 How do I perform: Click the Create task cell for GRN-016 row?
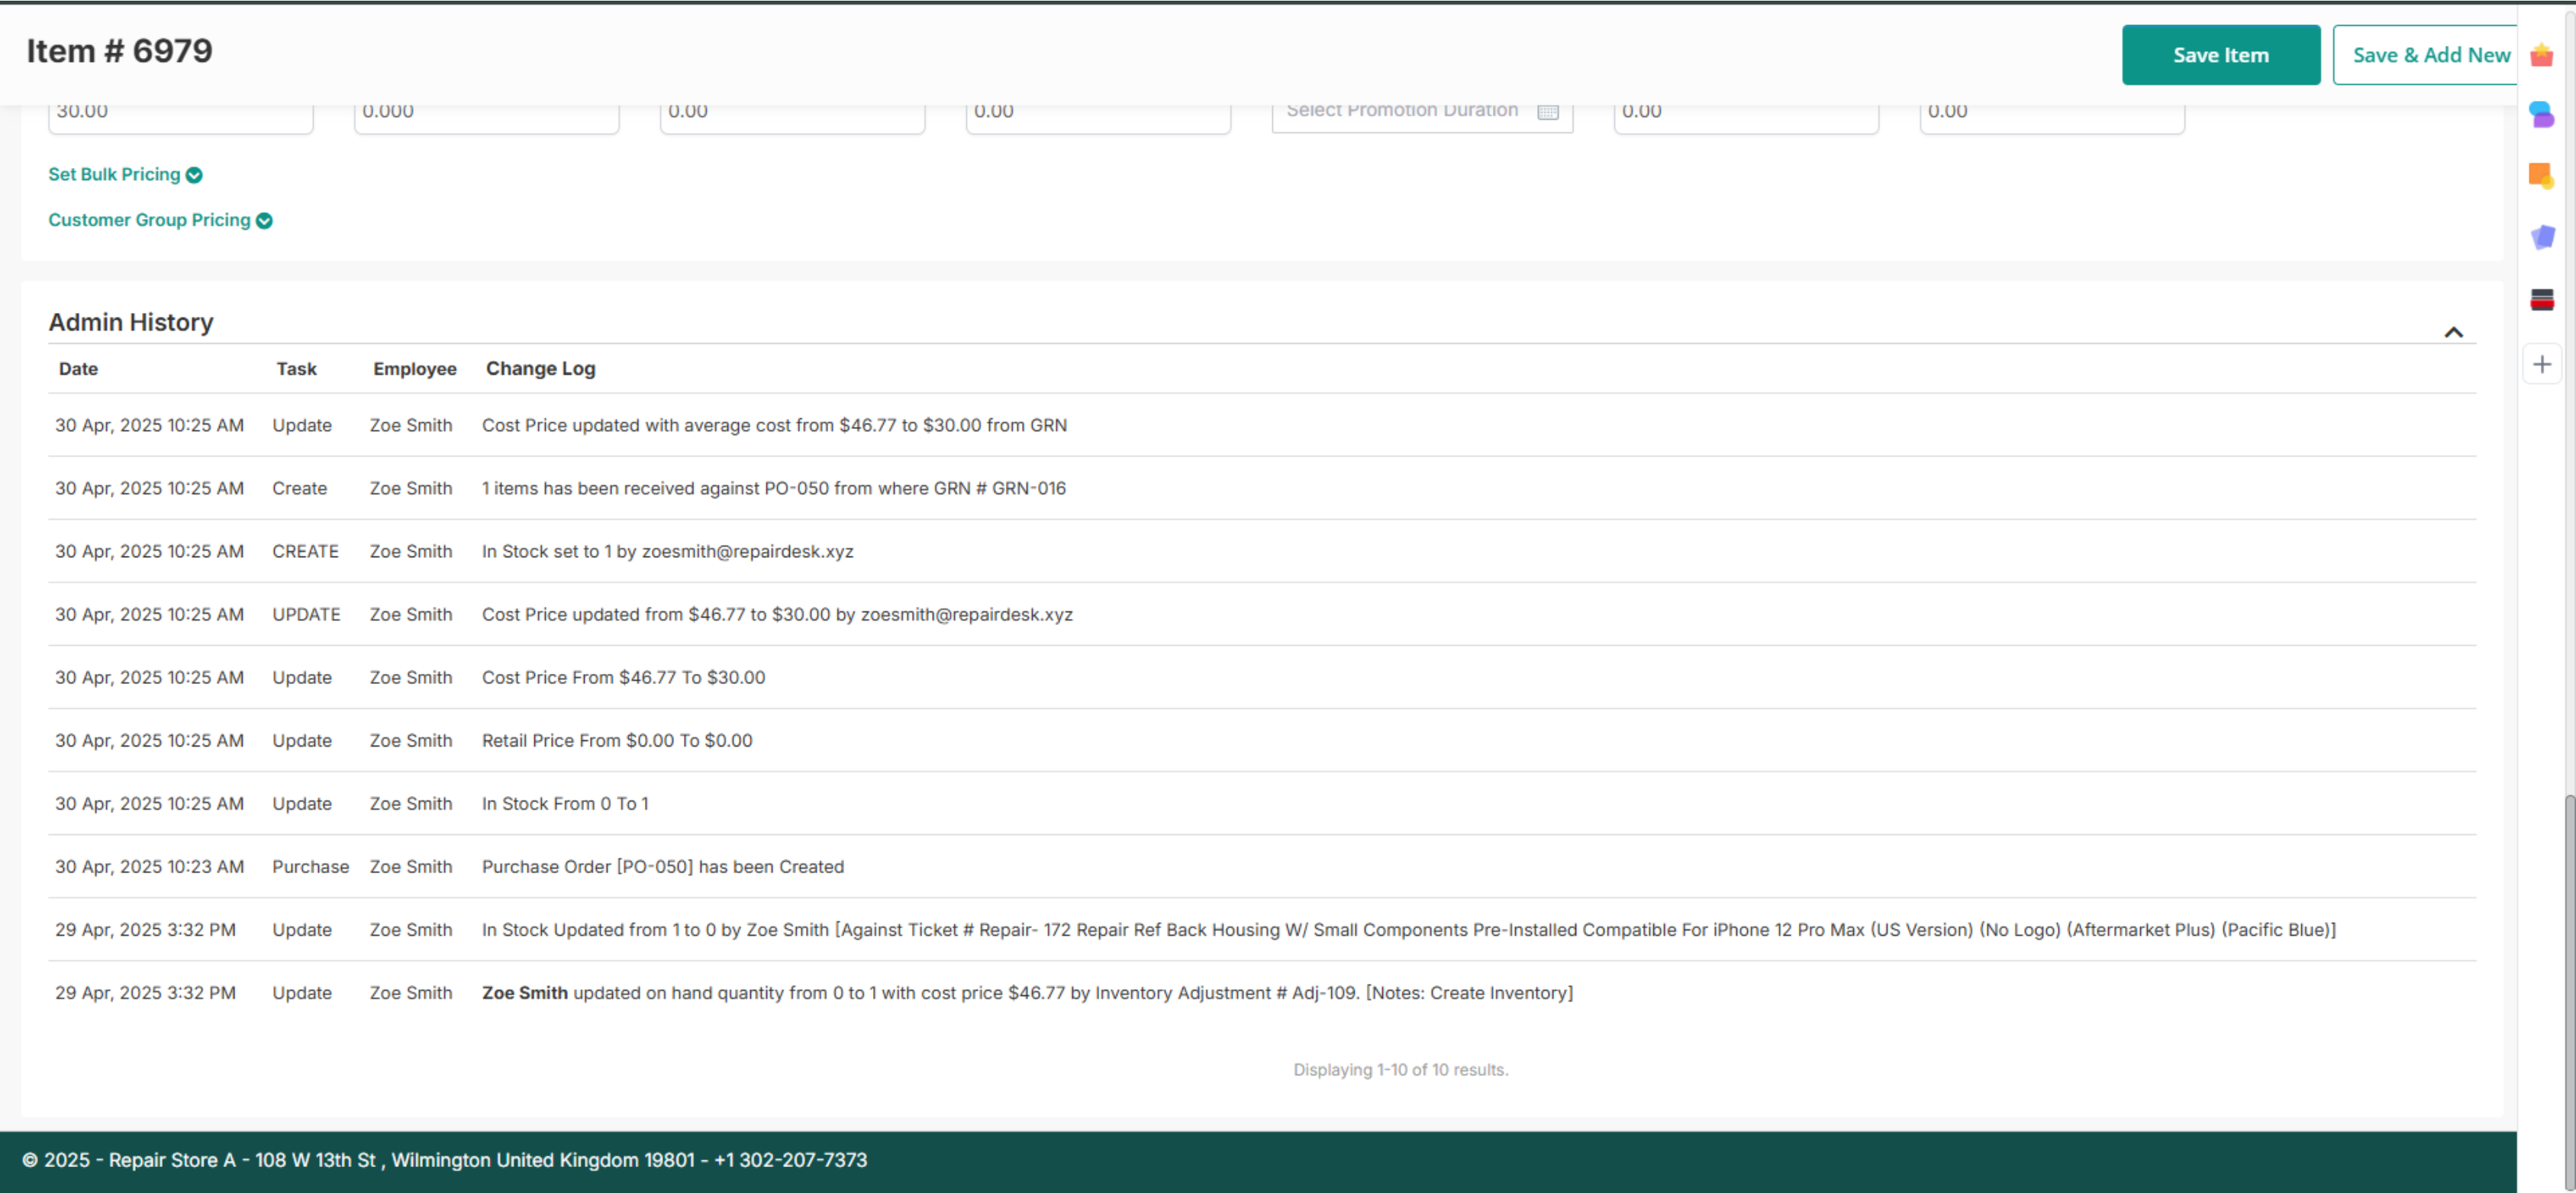(299, 488)
